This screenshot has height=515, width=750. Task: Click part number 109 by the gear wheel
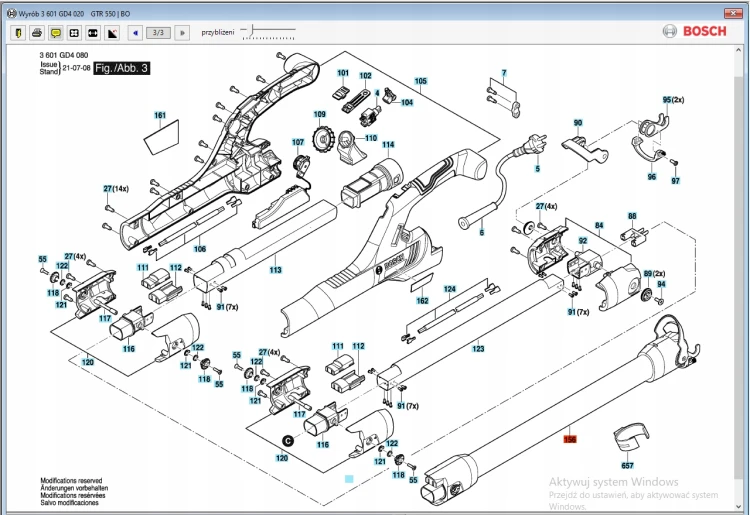(320, 114)
